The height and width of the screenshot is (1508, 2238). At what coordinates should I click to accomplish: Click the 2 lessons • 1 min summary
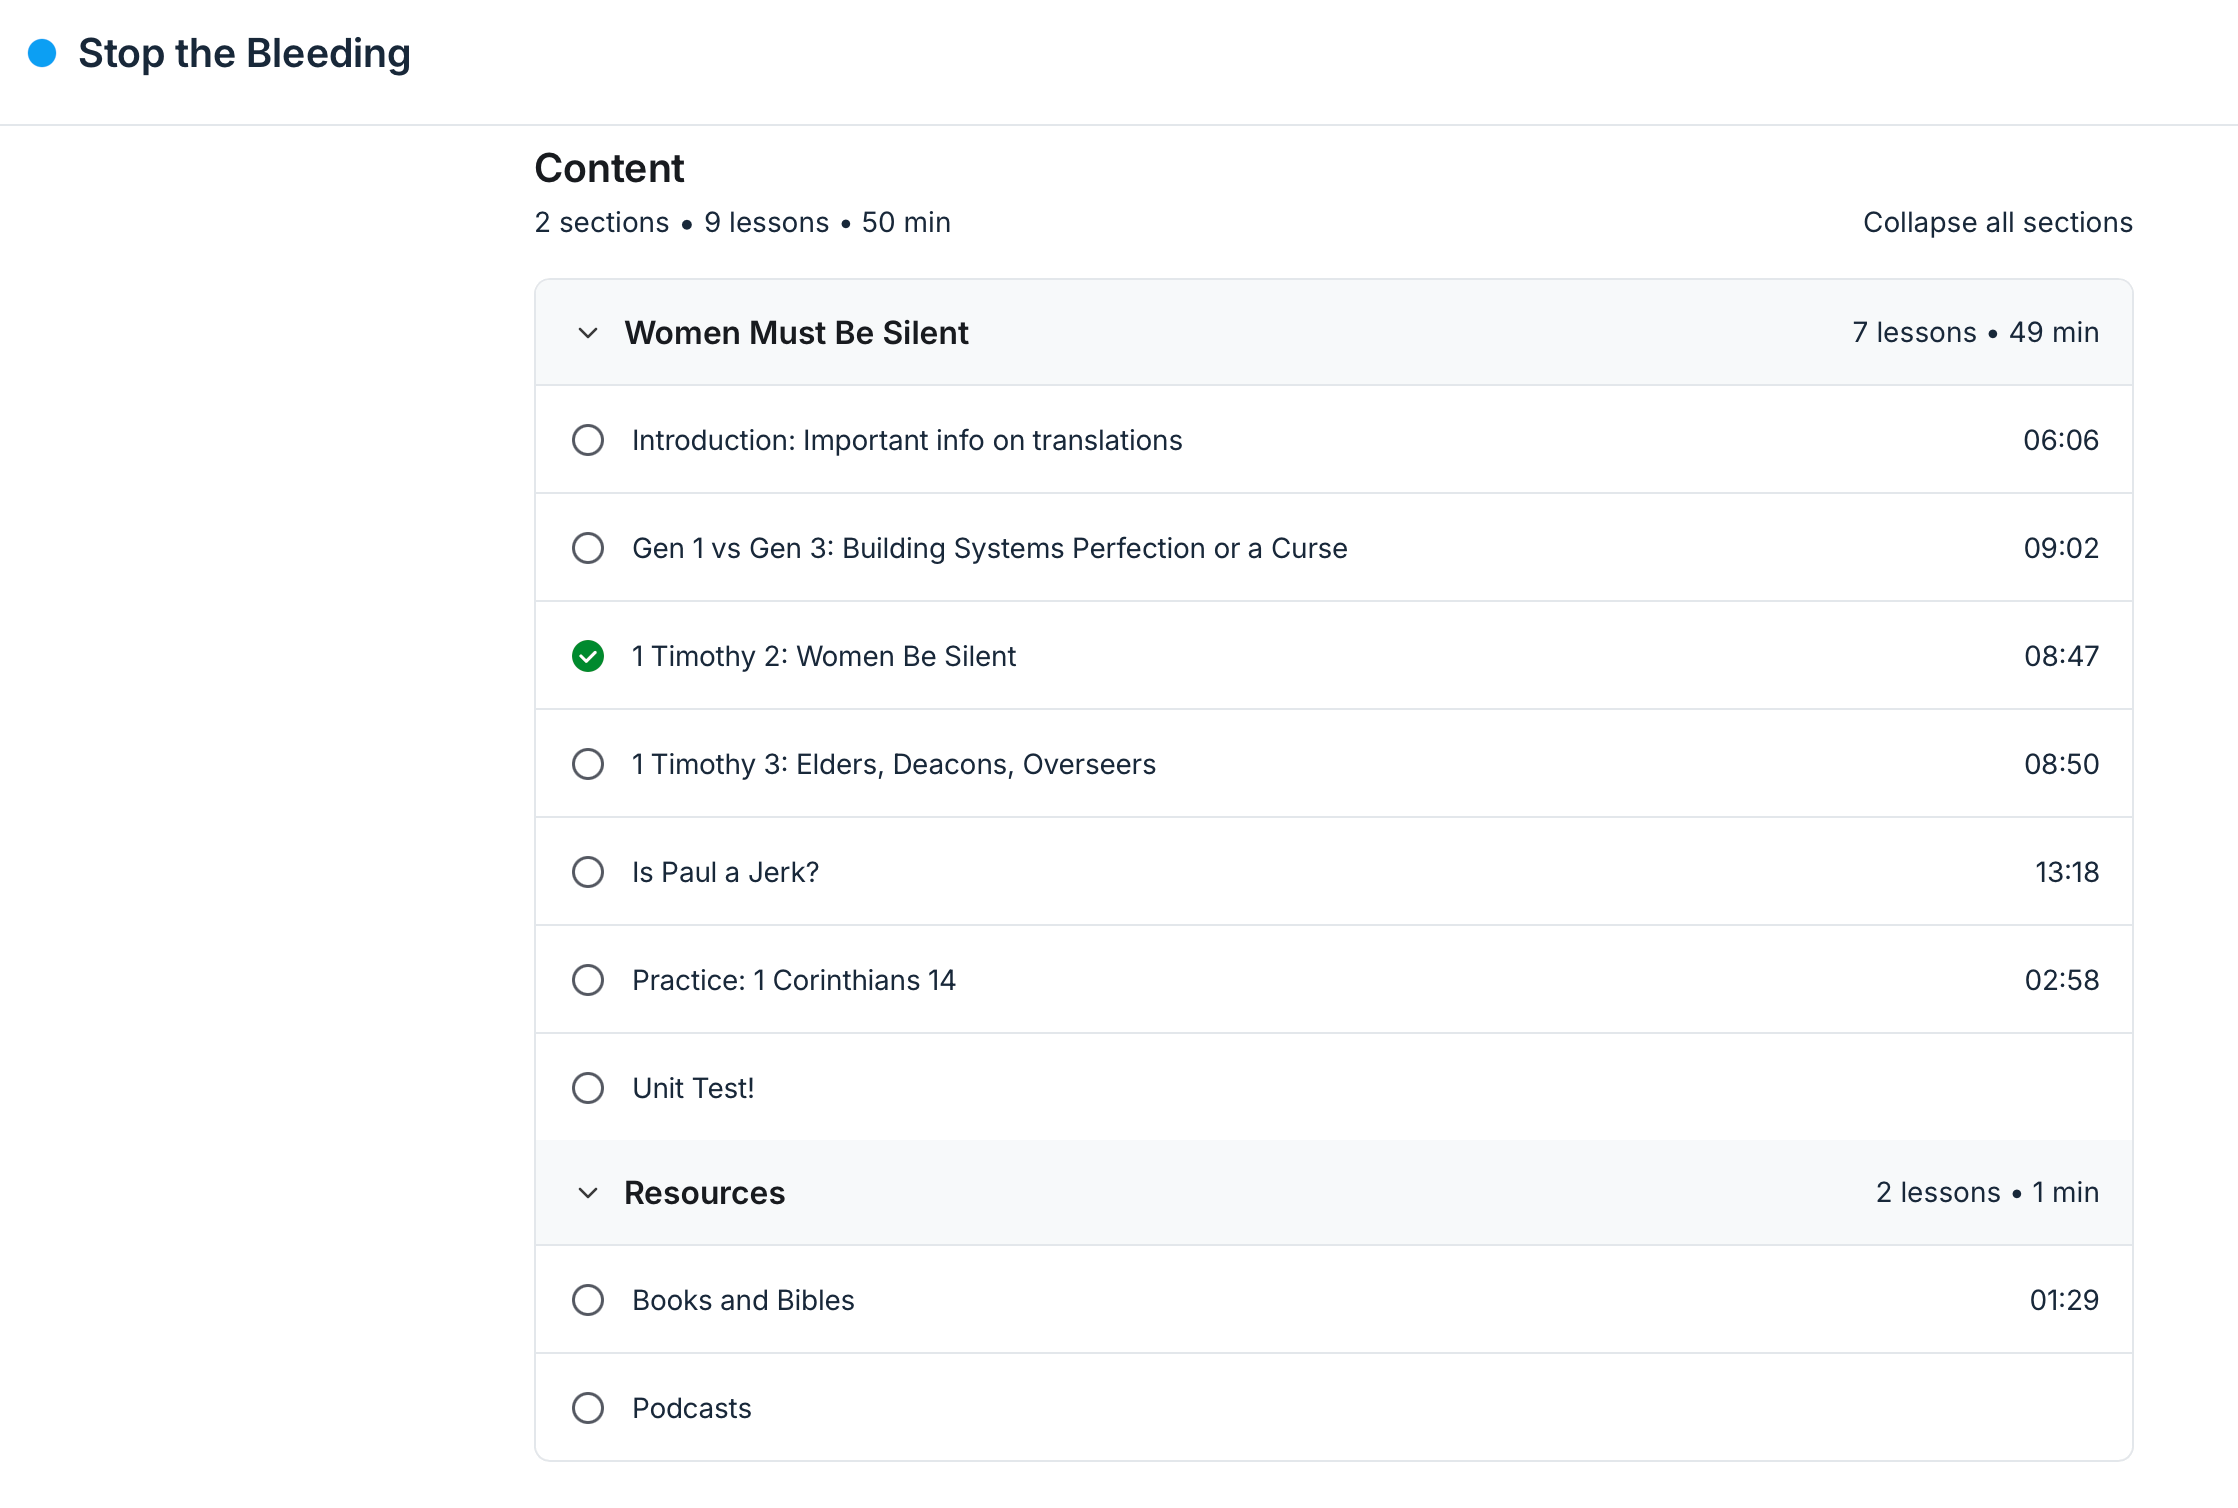(1987, 1192)
